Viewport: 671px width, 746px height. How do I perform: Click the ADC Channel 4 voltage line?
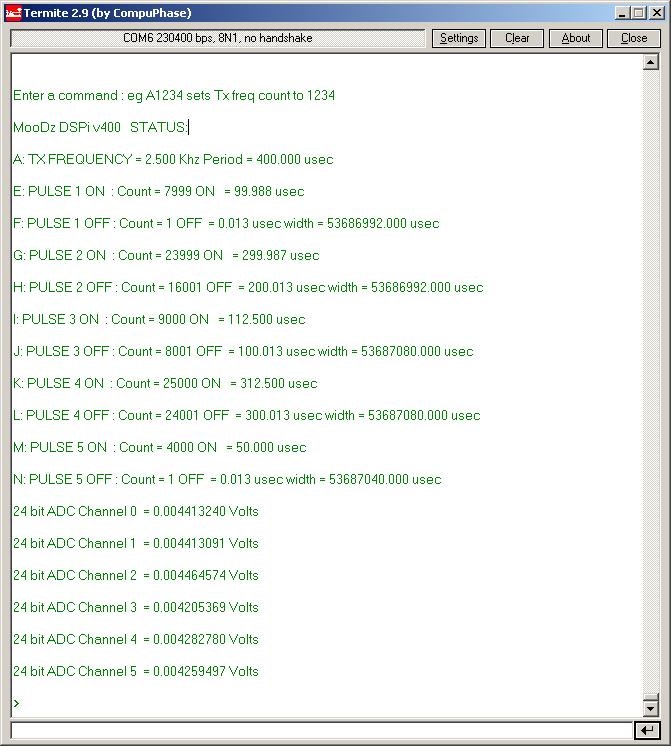[136, 639]
